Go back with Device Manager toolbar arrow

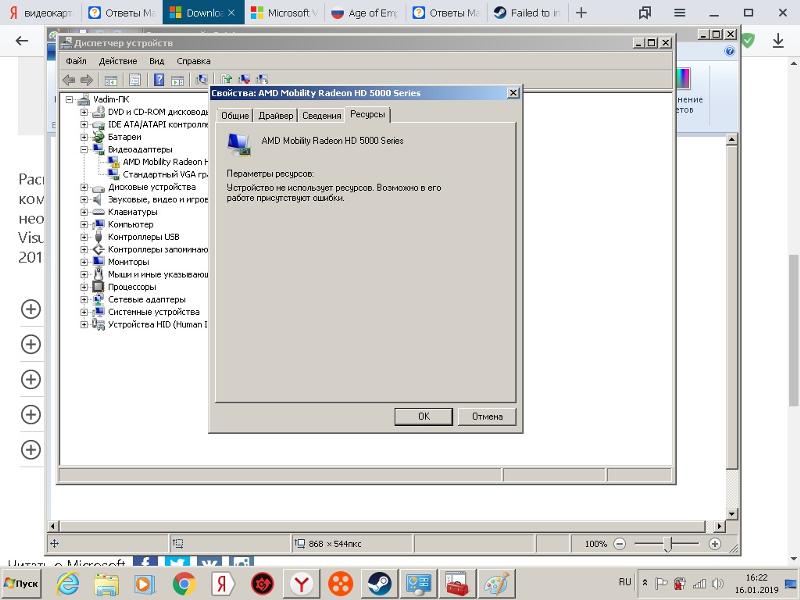[x=68, y=80]
